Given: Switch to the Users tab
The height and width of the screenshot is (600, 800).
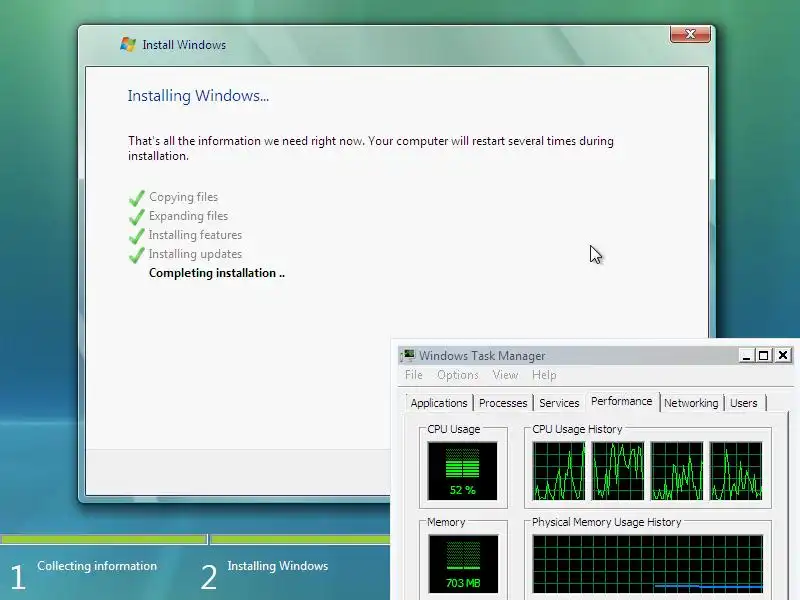Looking at the screenshot, I should (743, 403).
